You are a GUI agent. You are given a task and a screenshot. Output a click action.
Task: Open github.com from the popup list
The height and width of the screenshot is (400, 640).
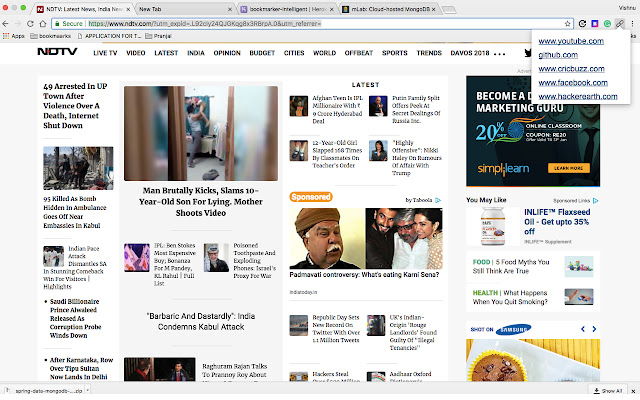pos(558,55)
